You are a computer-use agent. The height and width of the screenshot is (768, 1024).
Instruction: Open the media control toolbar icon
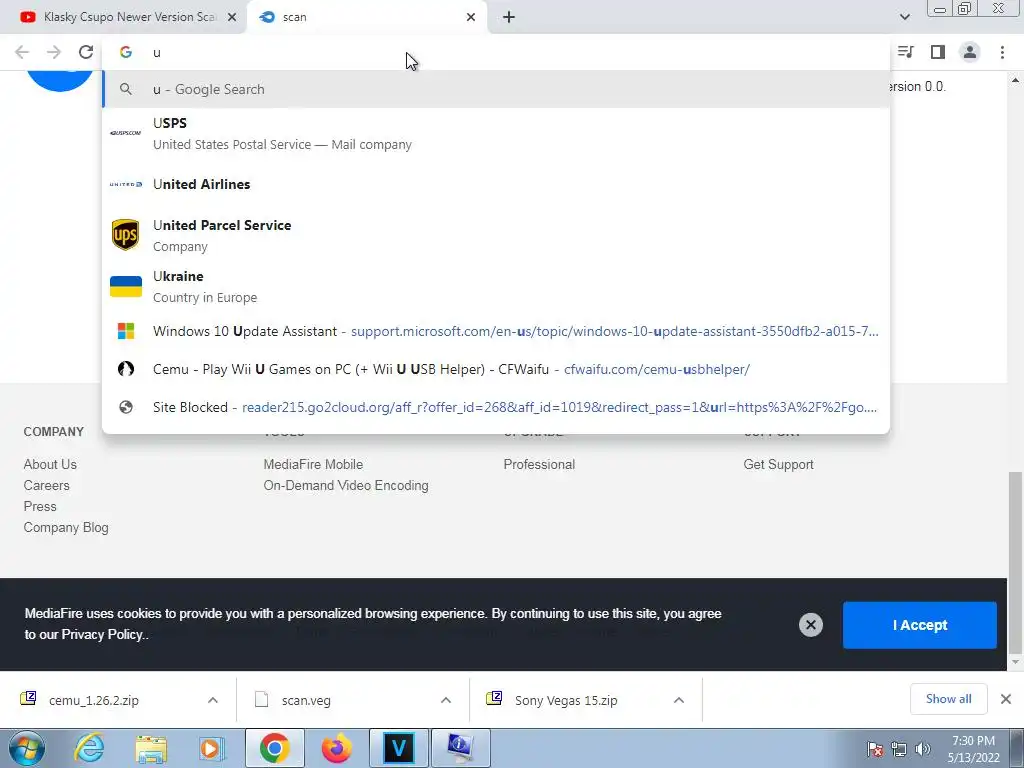point(905,52)
